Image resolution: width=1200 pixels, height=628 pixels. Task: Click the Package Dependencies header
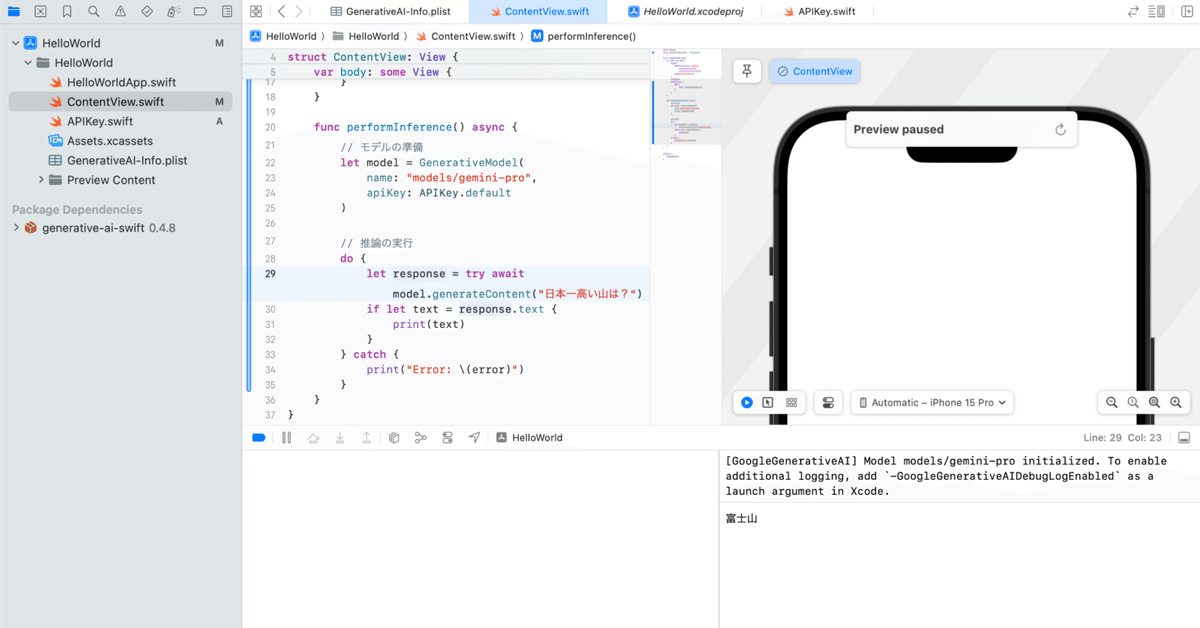tap(77, 210)
